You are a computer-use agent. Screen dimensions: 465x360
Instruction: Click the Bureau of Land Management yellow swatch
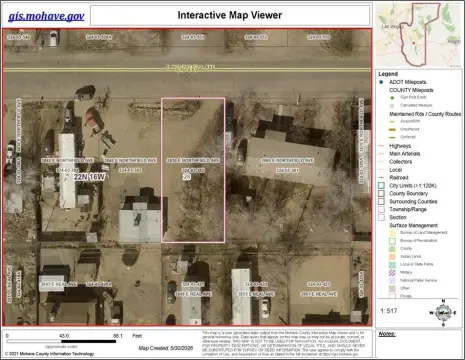point(392,233)
